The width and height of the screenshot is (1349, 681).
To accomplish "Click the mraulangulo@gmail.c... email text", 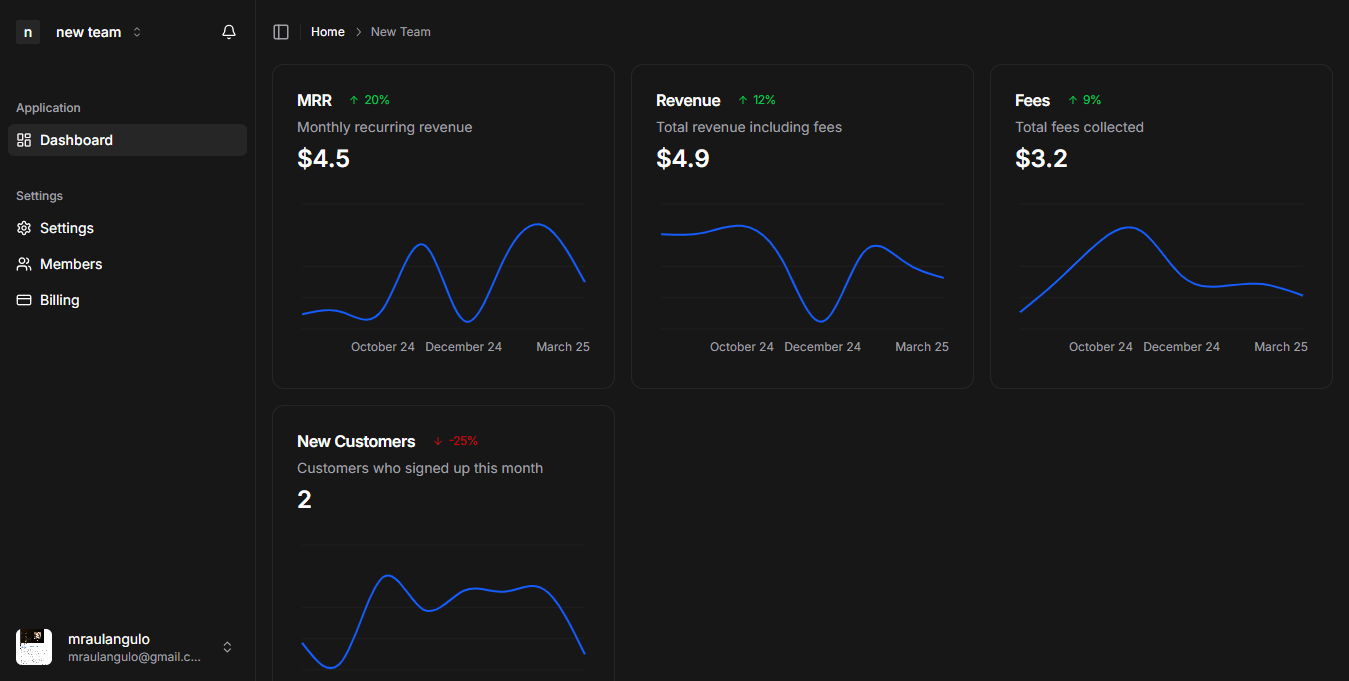I will (134, 657).
